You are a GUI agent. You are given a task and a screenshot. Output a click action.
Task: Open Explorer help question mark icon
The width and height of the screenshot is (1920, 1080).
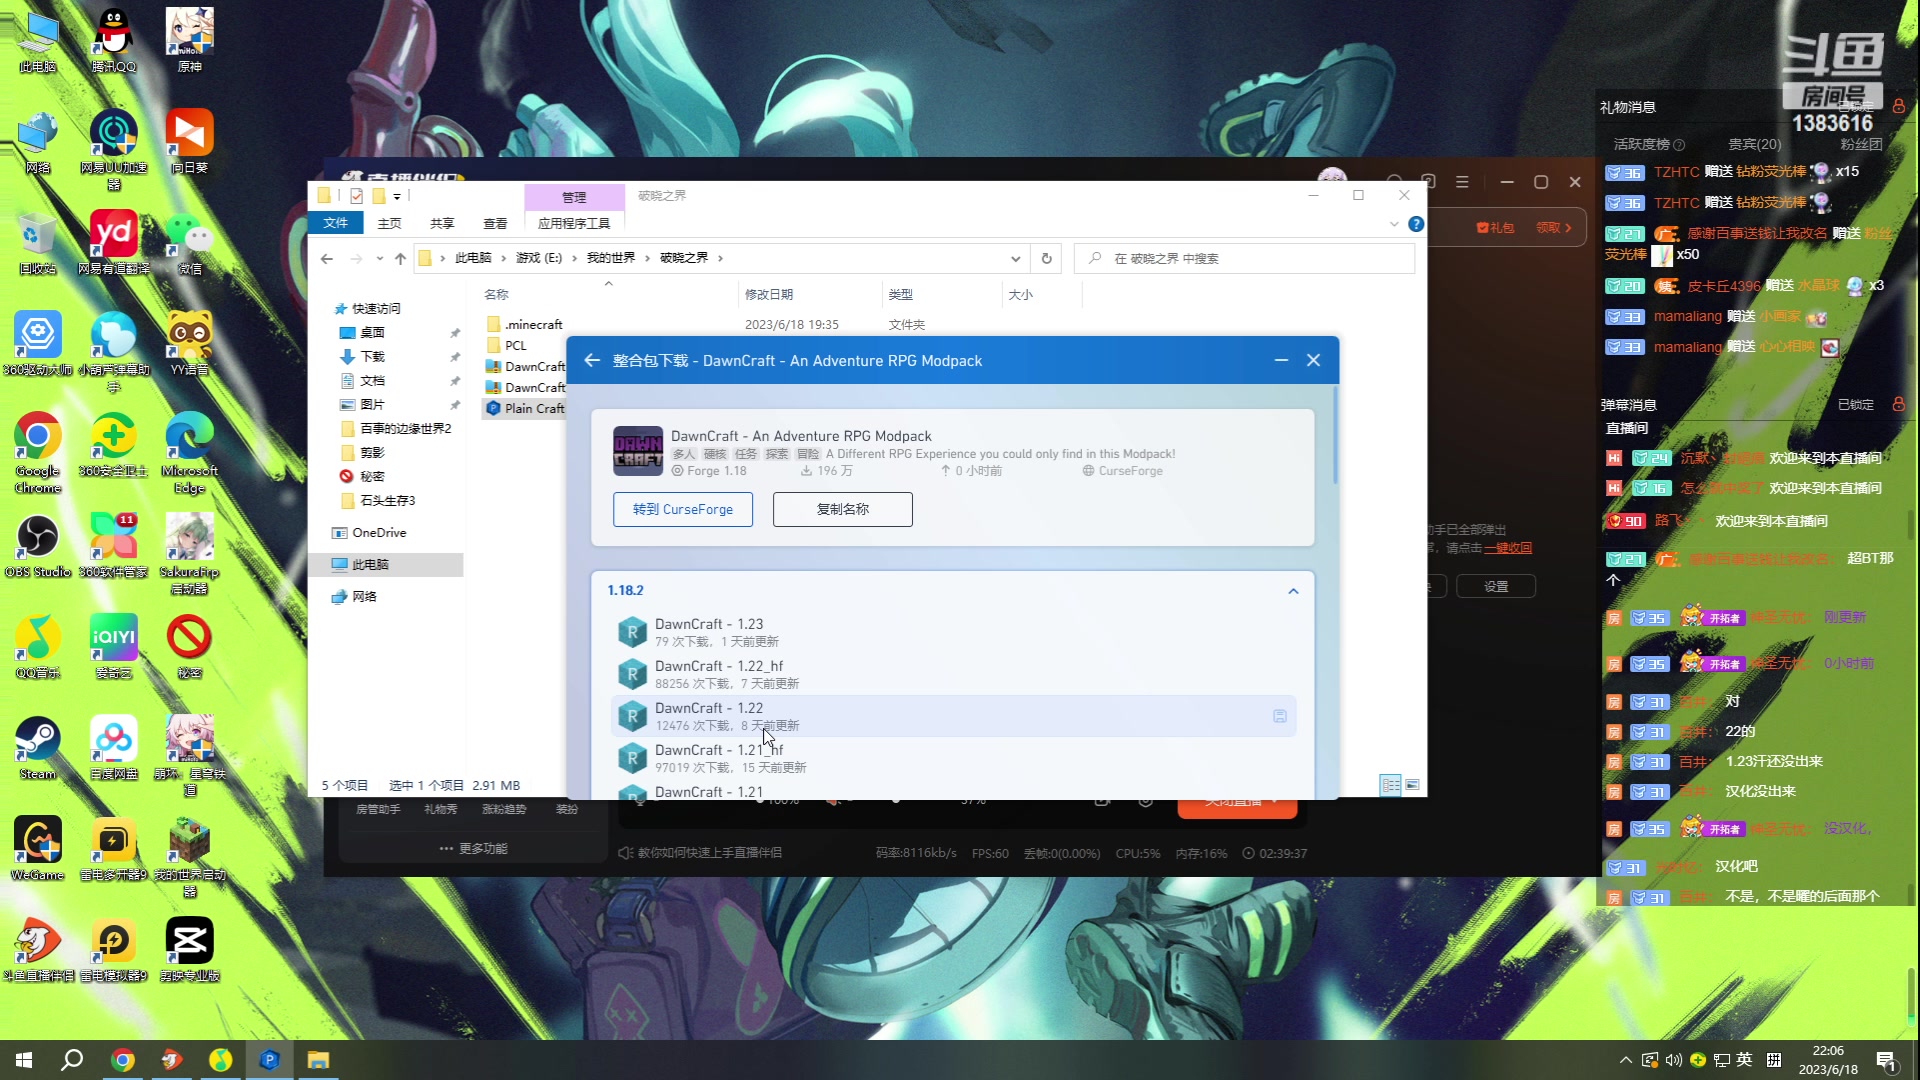[1416, 224]
